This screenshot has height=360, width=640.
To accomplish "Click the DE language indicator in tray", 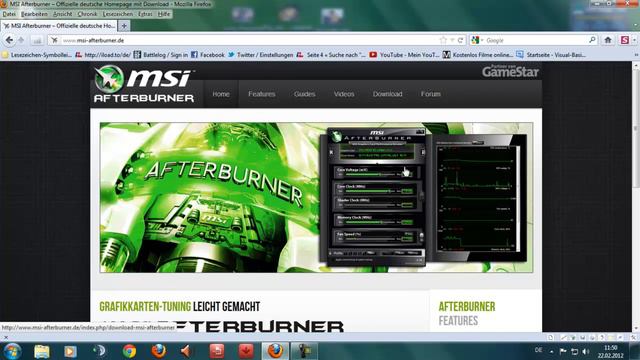I will [x=538, y=350].
